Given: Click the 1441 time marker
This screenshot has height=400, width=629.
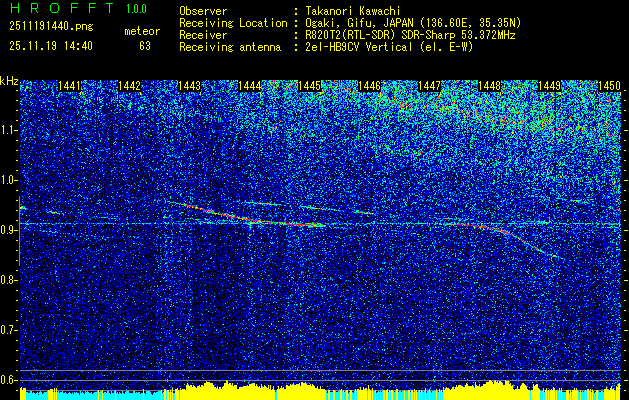Looking at the screenshot, I should pos(70,87).
